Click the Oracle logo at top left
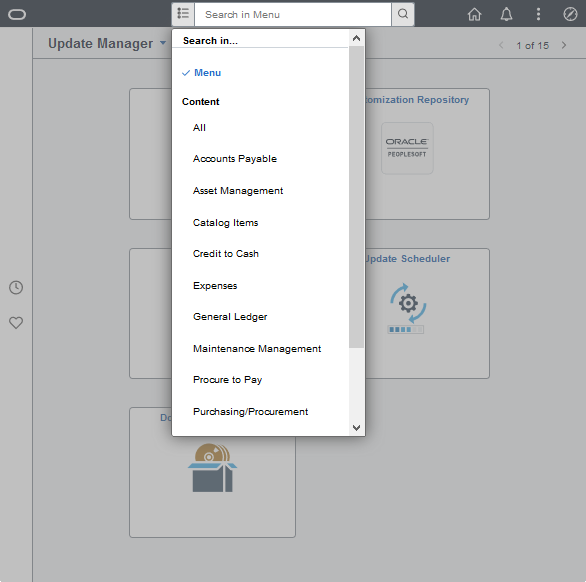This screenshot has width=586, height=582. 17,15
